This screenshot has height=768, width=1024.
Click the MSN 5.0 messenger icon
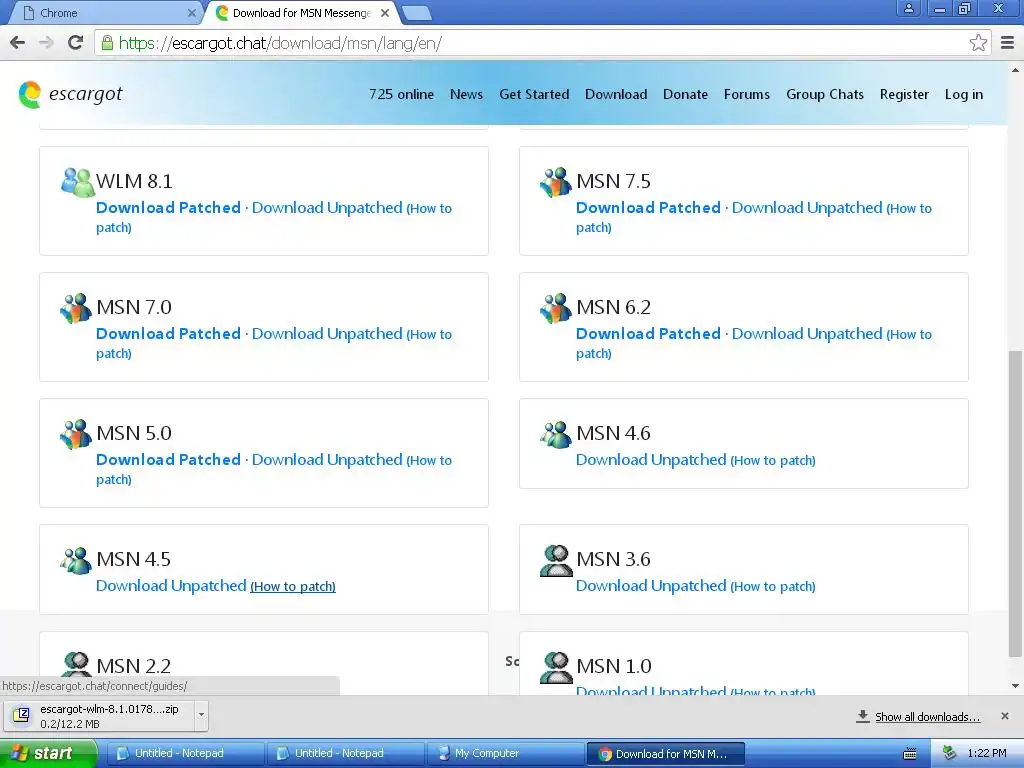76,434
